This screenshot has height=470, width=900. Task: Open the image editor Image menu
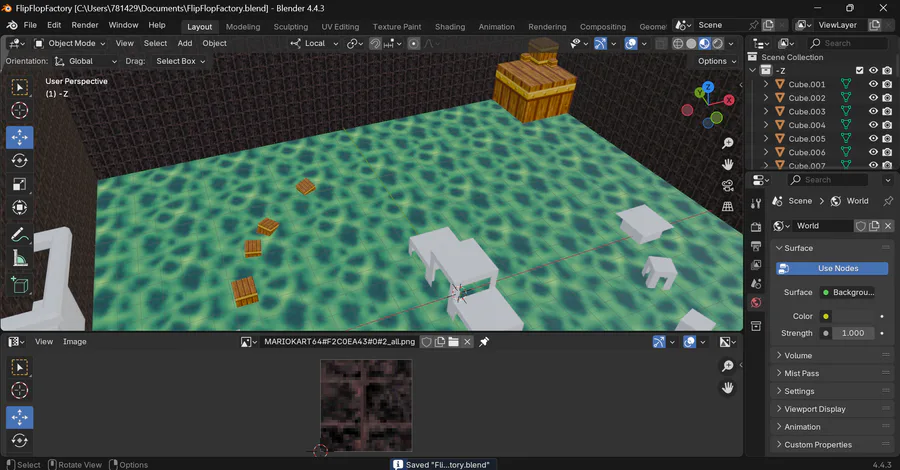pos(75,341)
